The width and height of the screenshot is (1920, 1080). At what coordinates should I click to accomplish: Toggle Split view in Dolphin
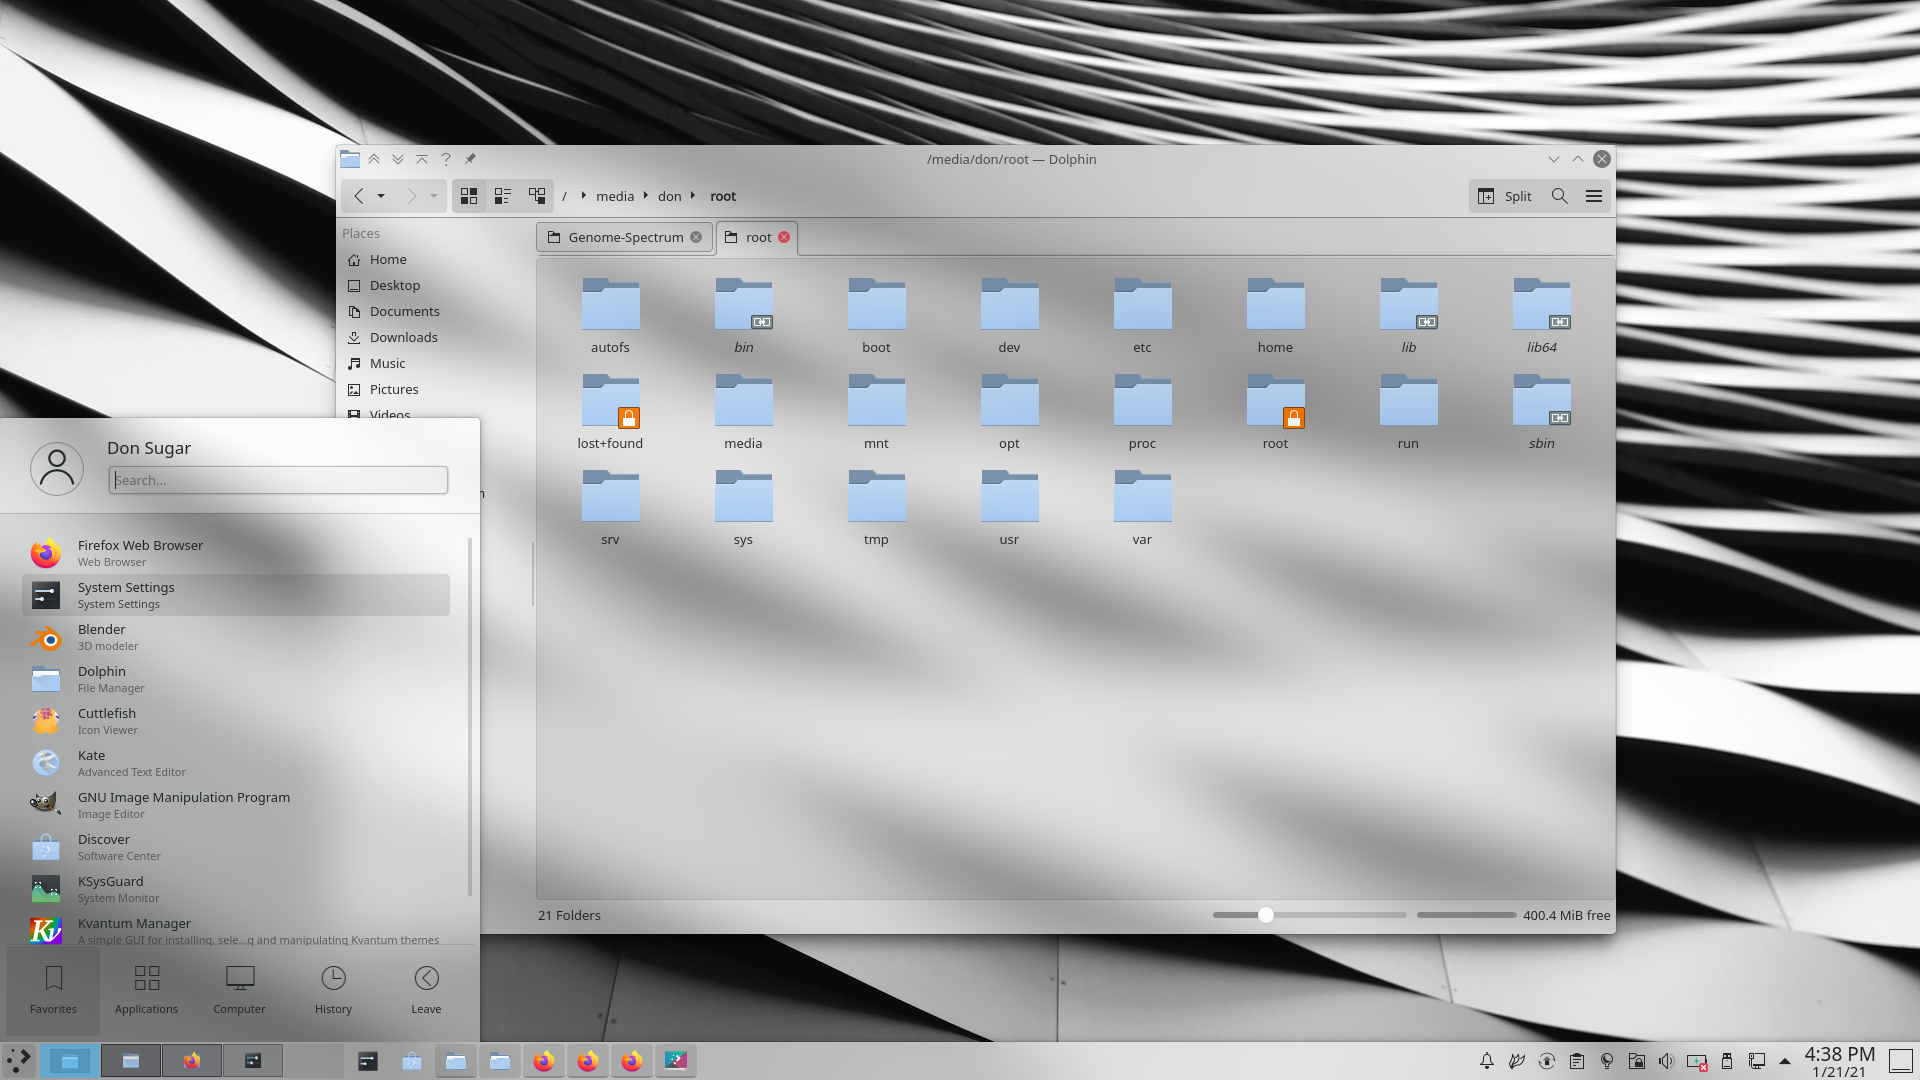click(1505, 196)
